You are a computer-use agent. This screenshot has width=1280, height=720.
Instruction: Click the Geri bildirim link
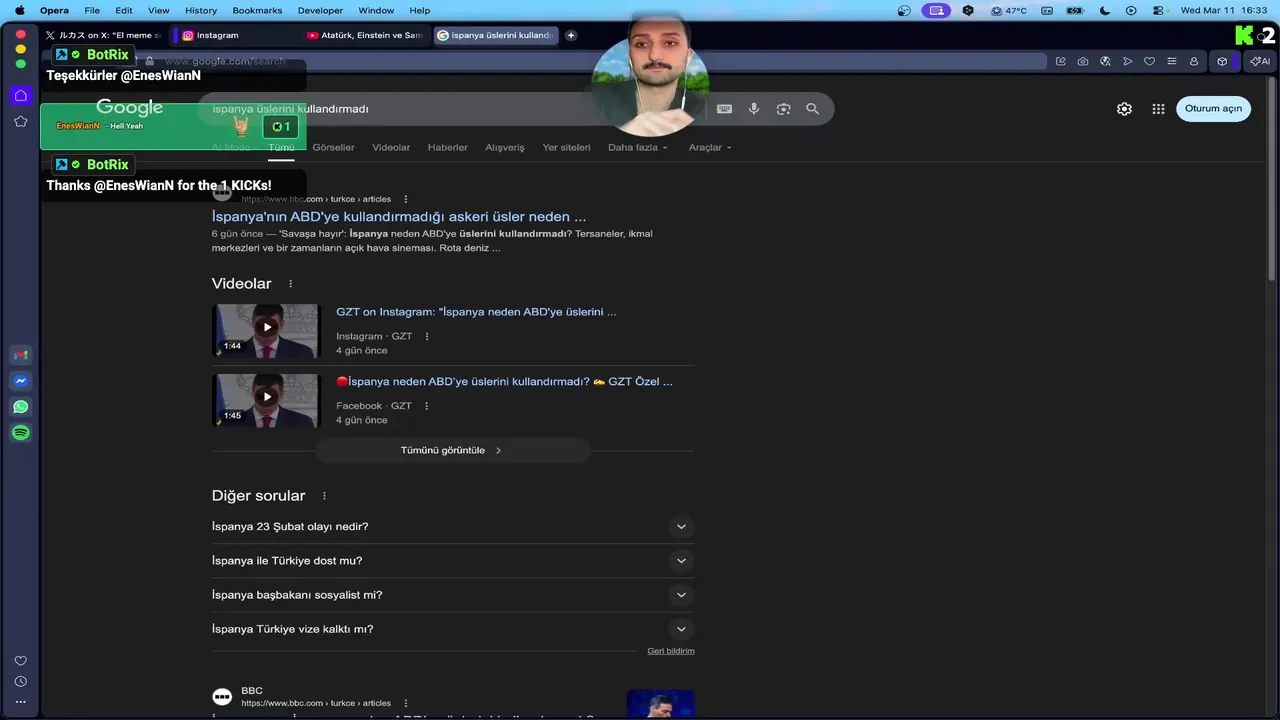[671, 651]
